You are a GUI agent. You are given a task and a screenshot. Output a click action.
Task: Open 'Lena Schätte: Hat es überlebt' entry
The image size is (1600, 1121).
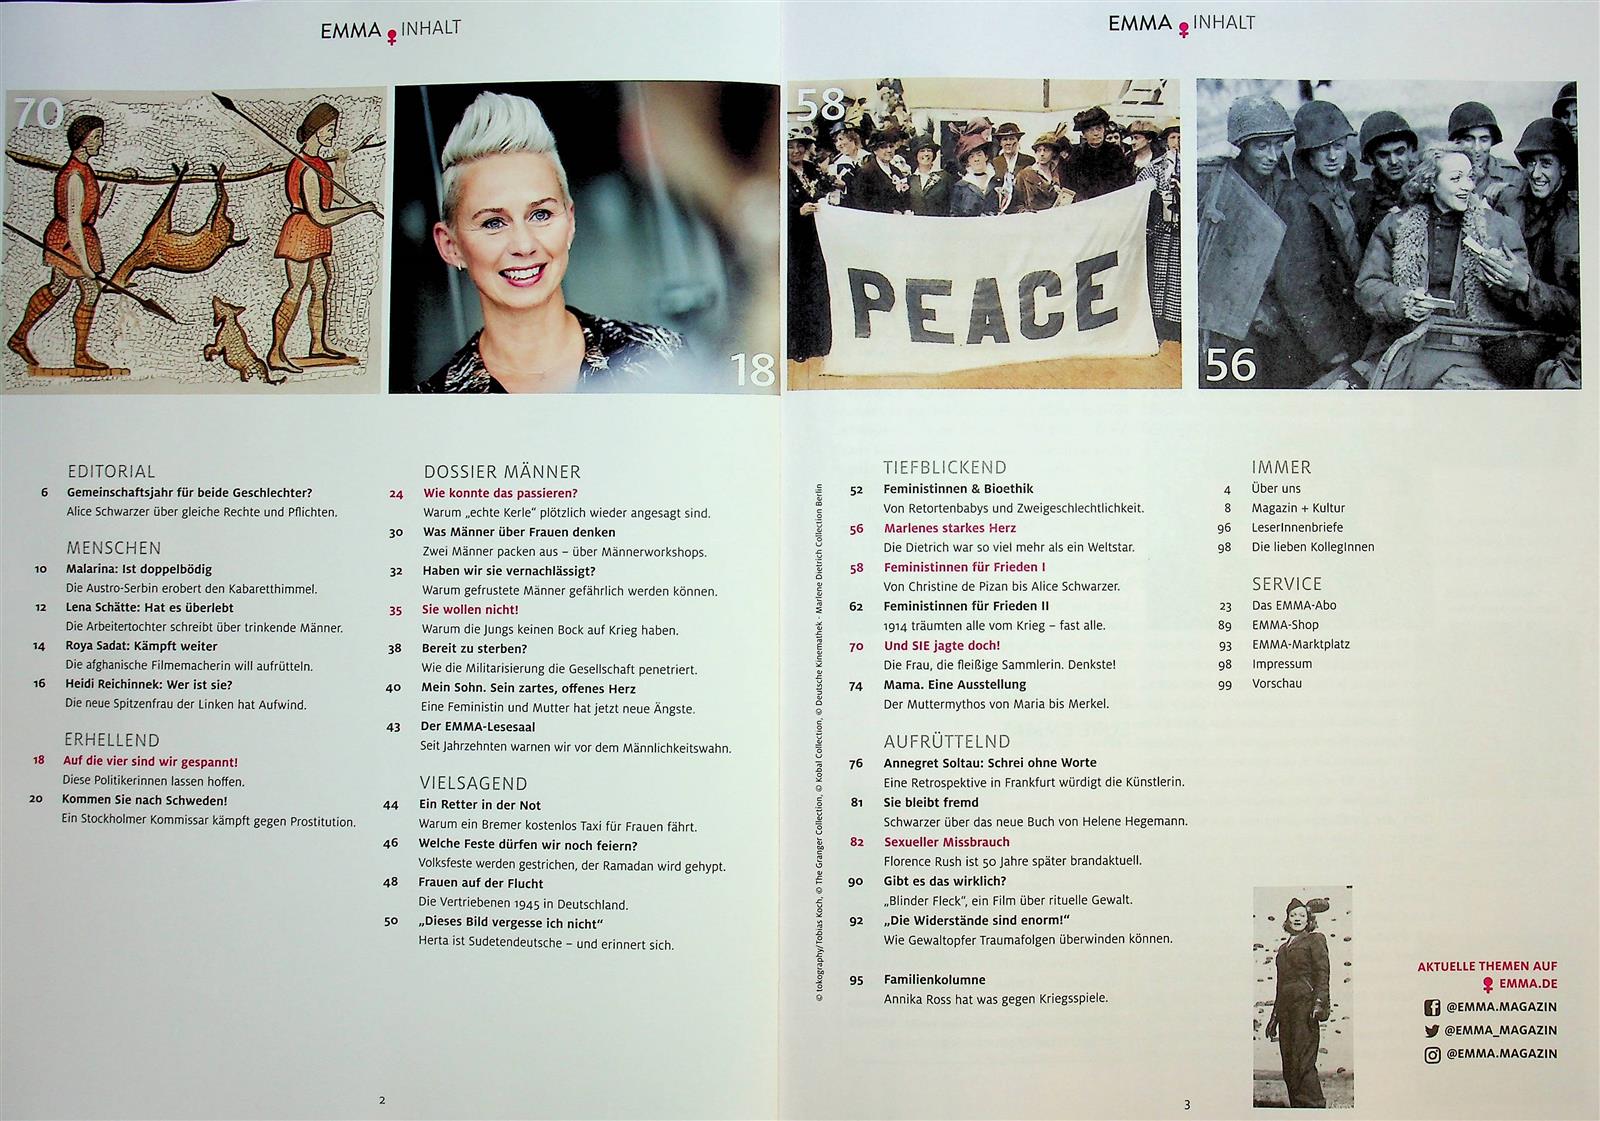point(150,607)
